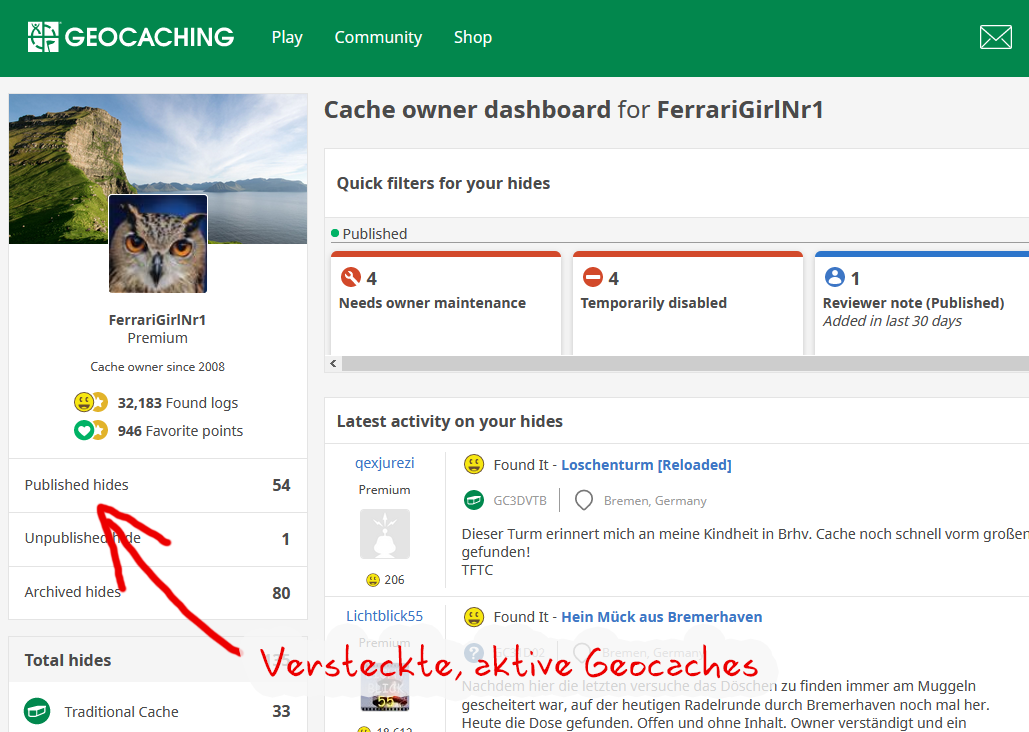This screenshot has height=732, width=1029.
Task: Open the Community menu
Action: 378,37
